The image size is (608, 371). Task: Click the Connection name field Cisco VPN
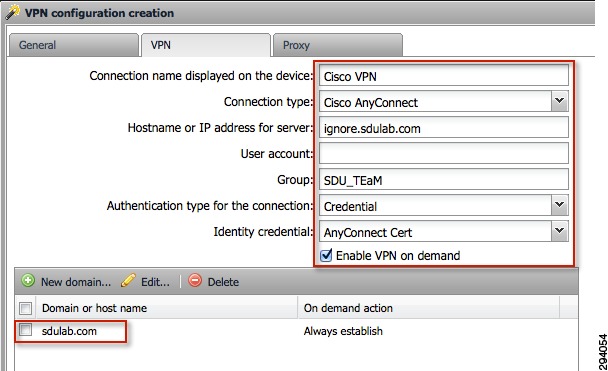click(444, 75)
